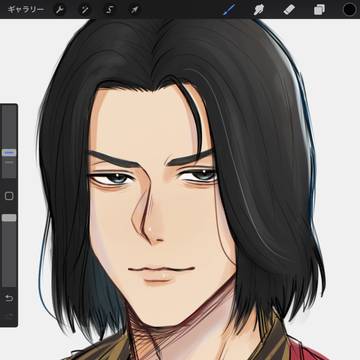The height and width of the screenshot is (360, 360).
Task: Open the active color picker circle
Action: pos(349,9)
